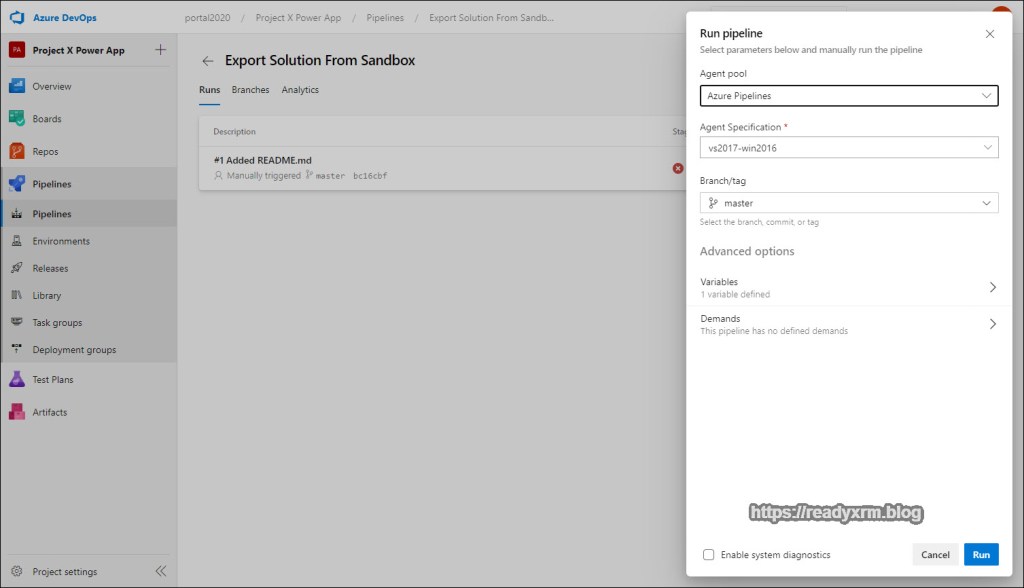
Task: Close the Run pipeline panel
Action: point(990,34)
